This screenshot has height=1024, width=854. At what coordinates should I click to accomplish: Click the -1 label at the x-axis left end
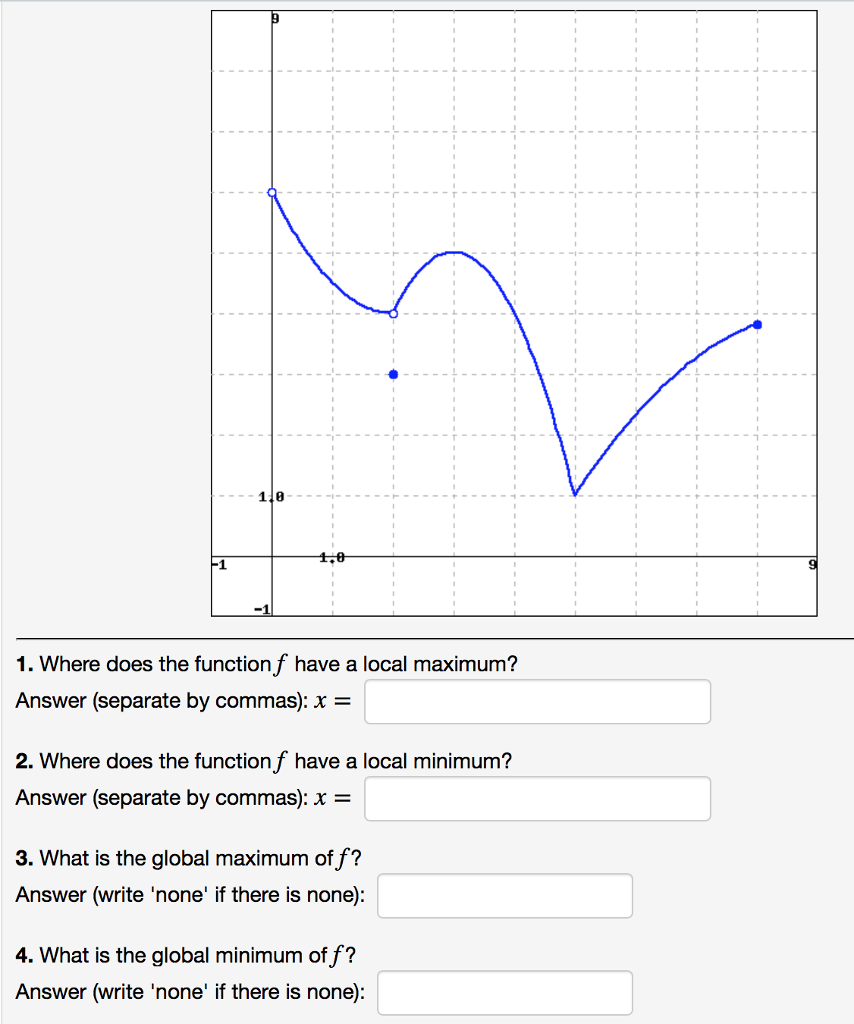point(218,564)
